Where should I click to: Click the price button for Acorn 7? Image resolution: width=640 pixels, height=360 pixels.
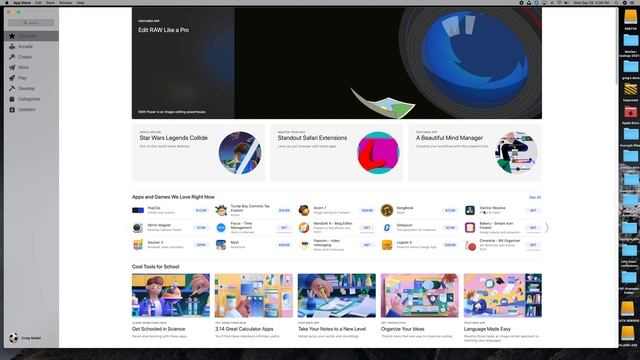point(367,210)
